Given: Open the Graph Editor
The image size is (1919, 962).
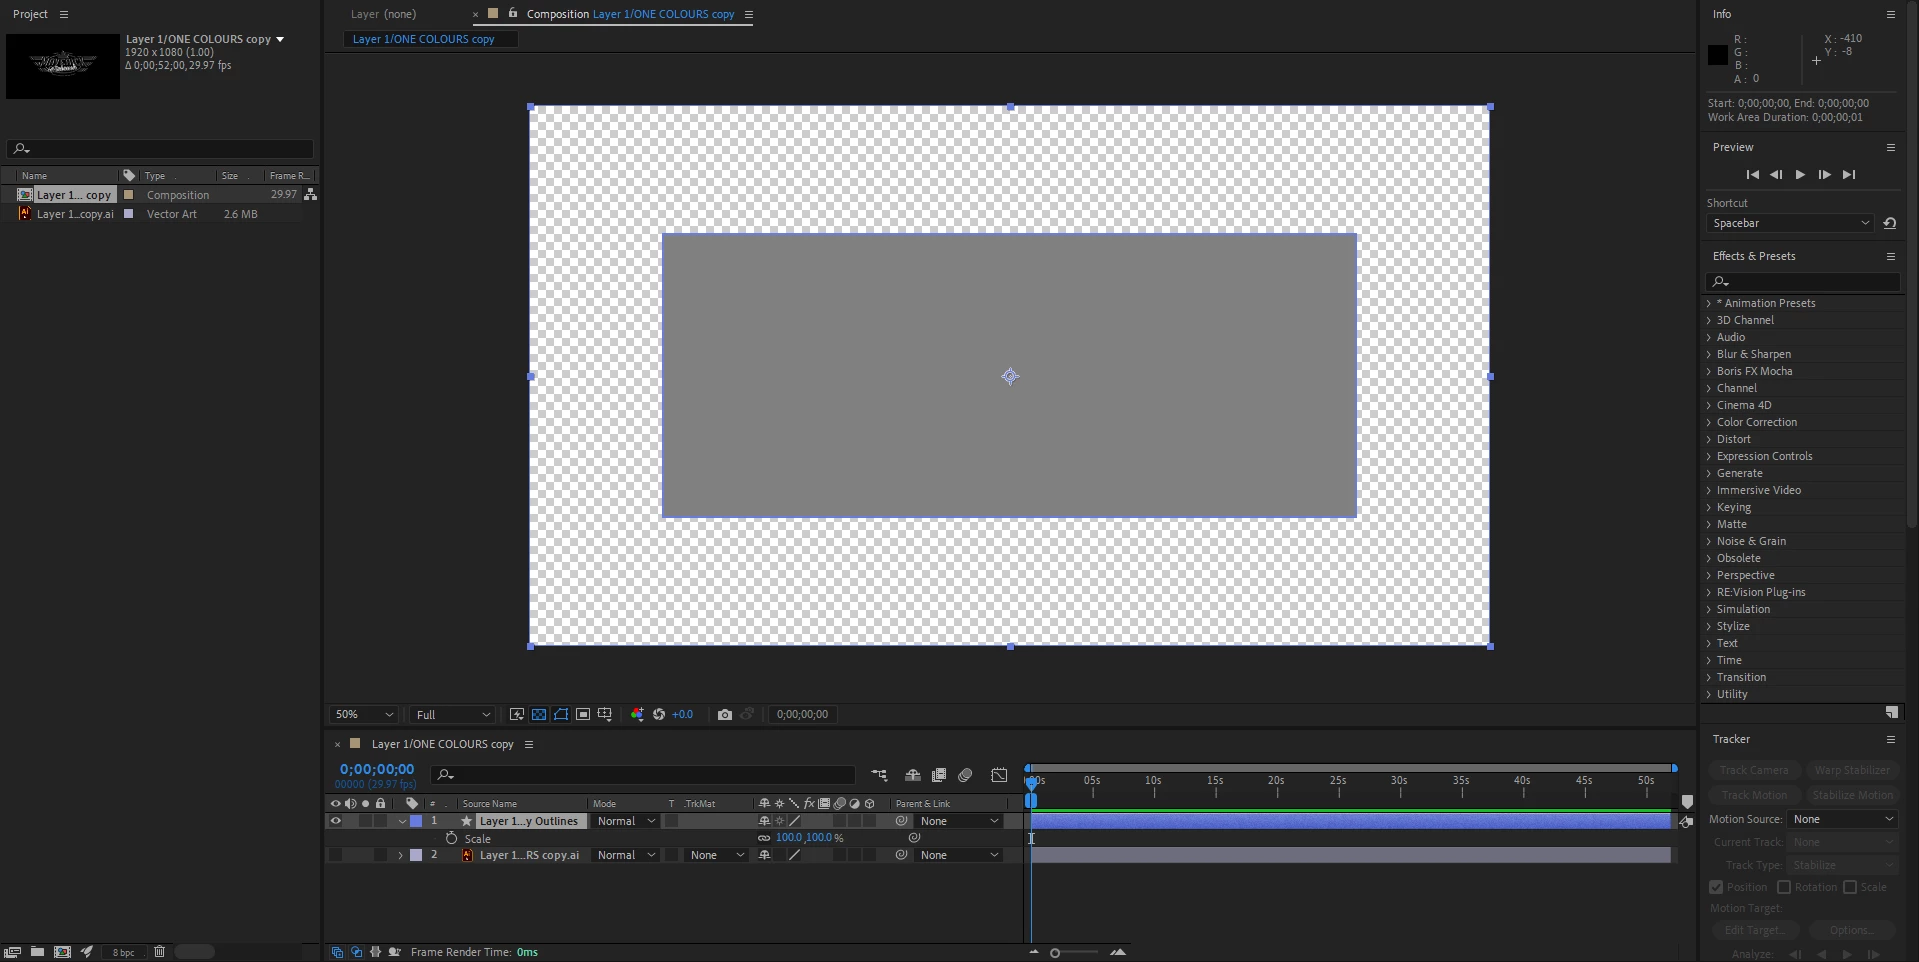Looking at the screenshot, I should [x=999, y=775].
